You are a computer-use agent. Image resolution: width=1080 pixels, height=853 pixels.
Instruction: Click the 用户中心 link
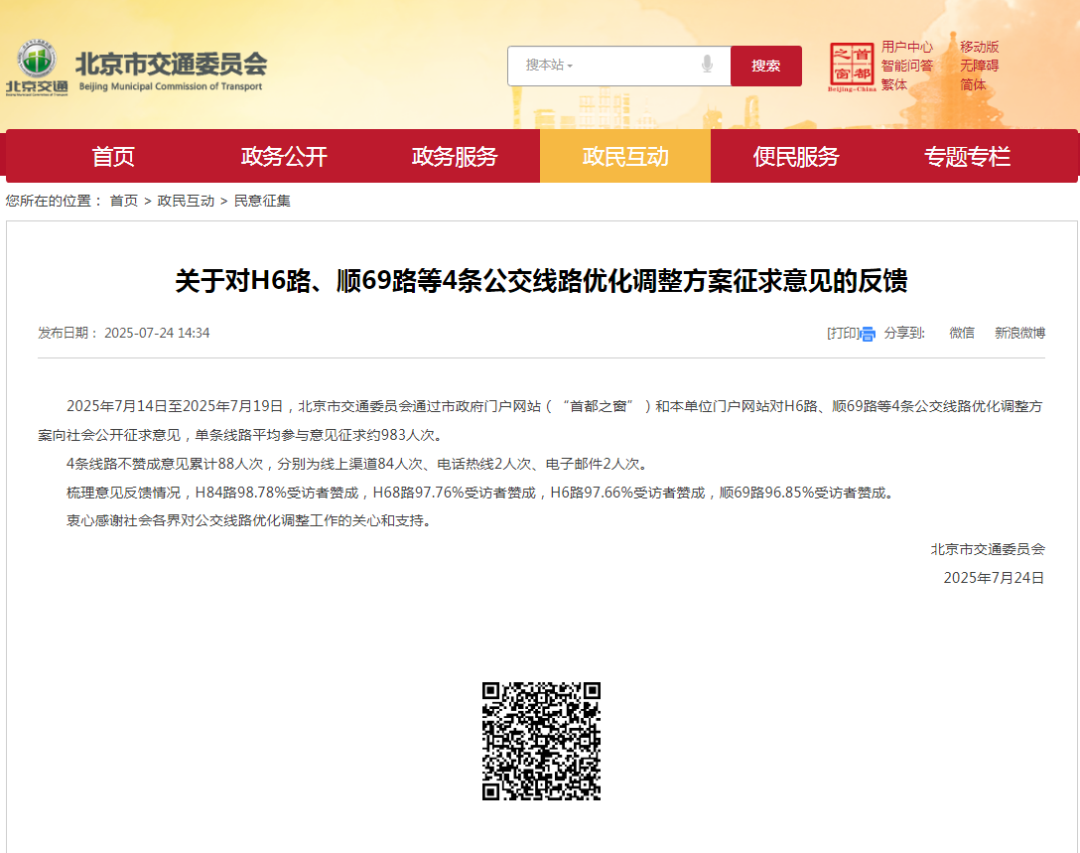pyautogui.click(x=906, y=47)
